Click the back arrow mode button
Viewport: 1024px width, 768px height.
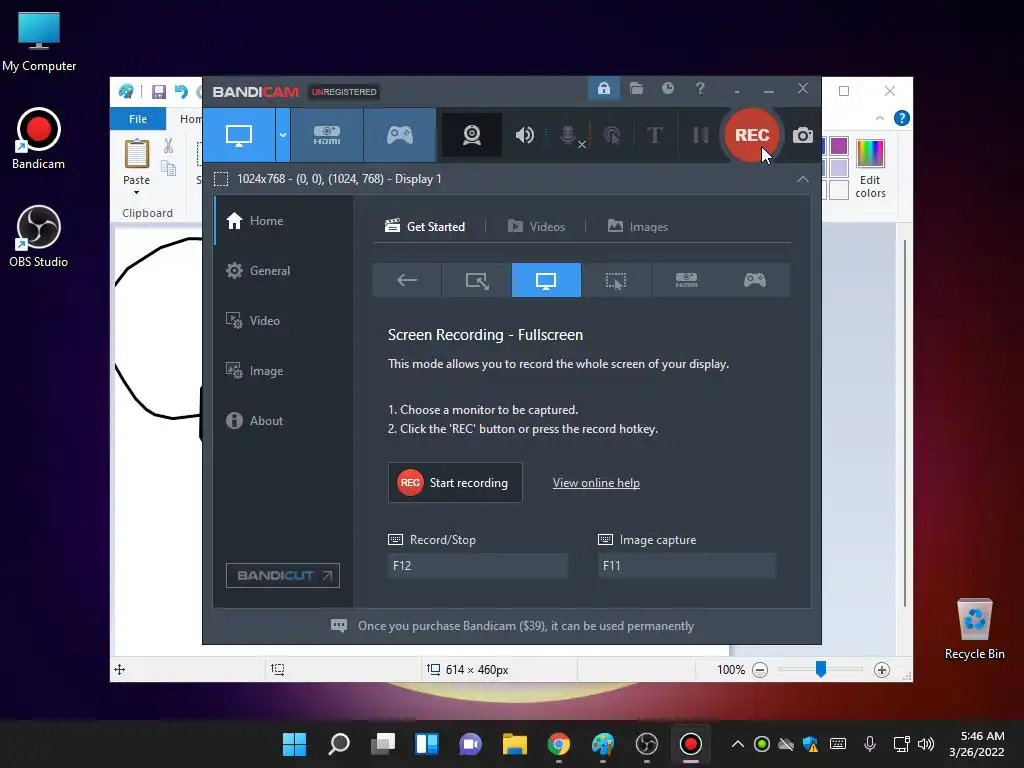tap(407, 280)
